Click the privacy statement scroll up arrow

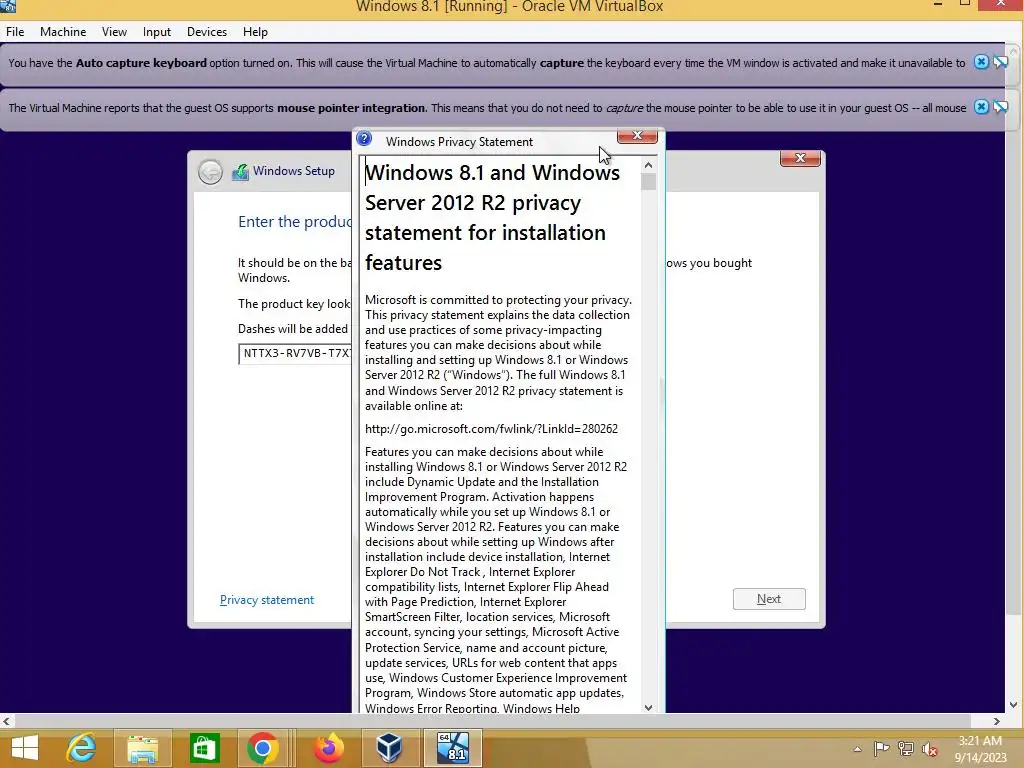(x=648, y=165)
